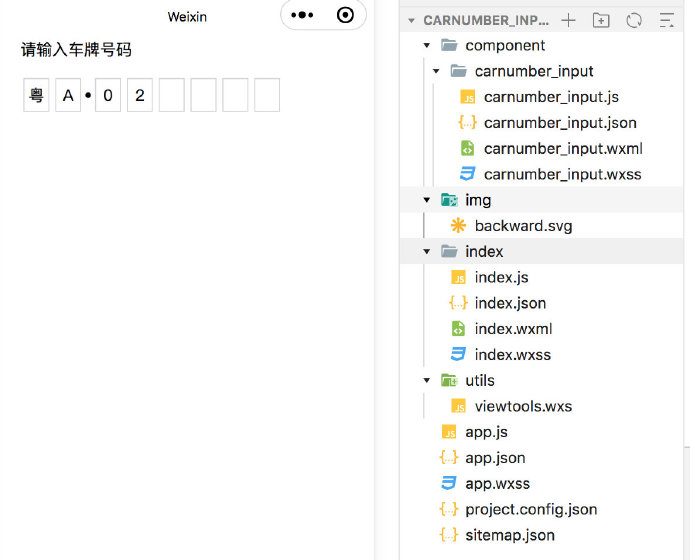
Task: Click the first empty plate digit box
Action: (x=172, y=95)
